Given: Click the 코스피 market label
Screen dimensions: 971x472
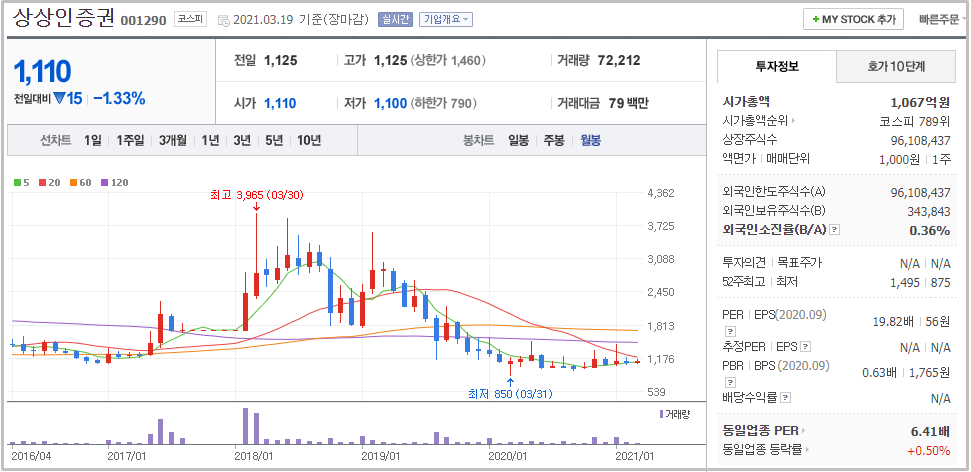Looking at the screenshot, I should (x=191, y=19).
